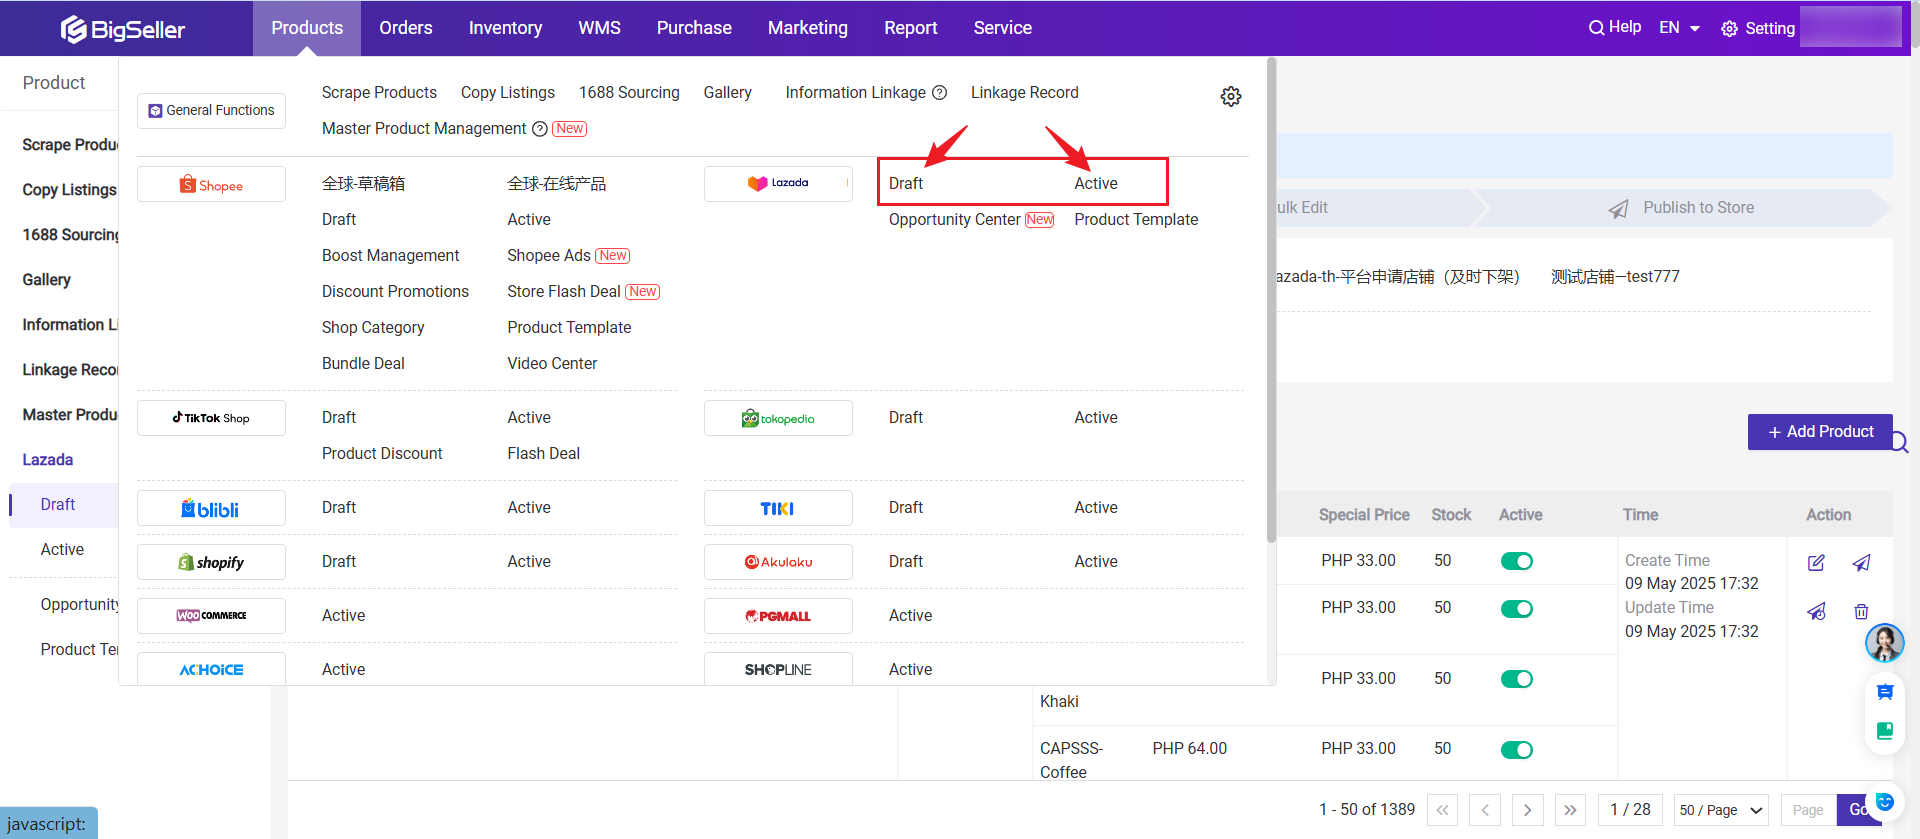Select store tab 测试店铺—test777

tap(1615, 277)
